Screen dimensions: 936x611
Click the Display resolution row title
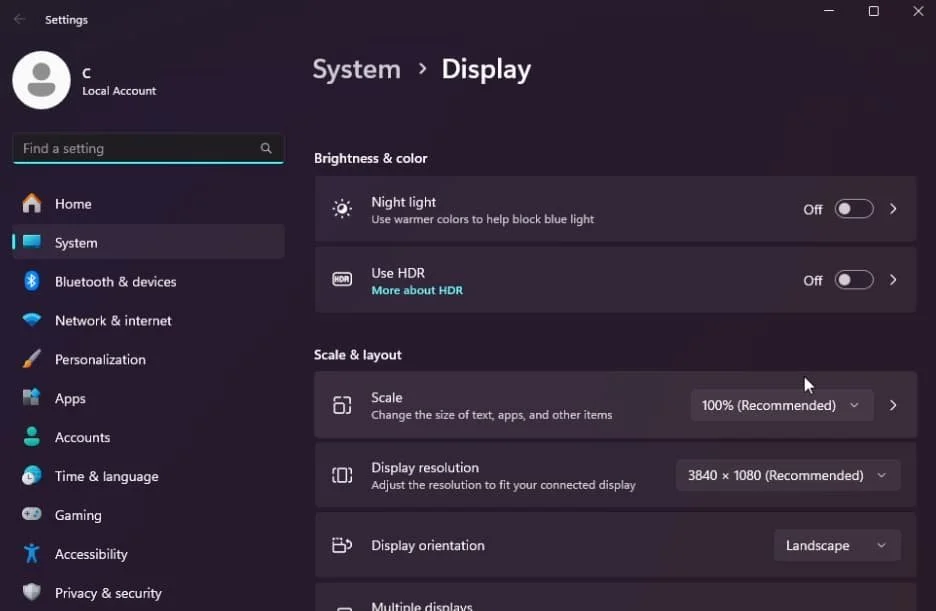tap(425, 468)
